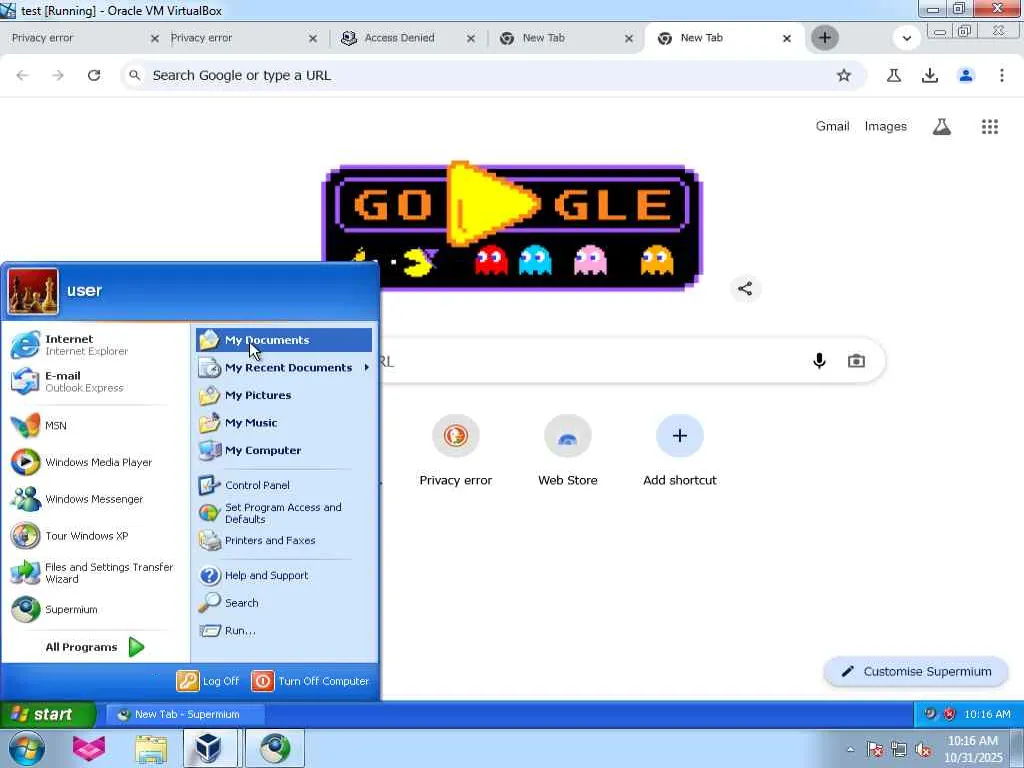The height and width of the screenshot is (768, 1024).
Task: Go back in browser history
Action: pos(22,75)
